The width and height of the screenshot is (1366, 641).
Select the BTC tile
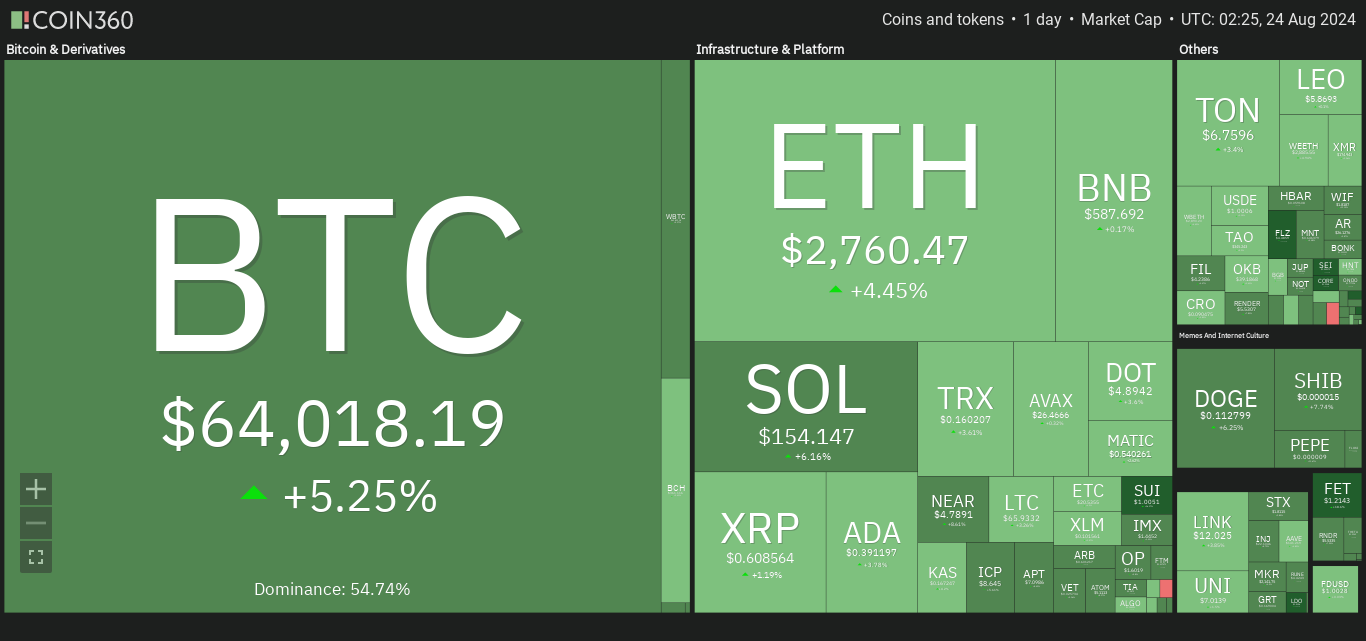tap(332, 336)
